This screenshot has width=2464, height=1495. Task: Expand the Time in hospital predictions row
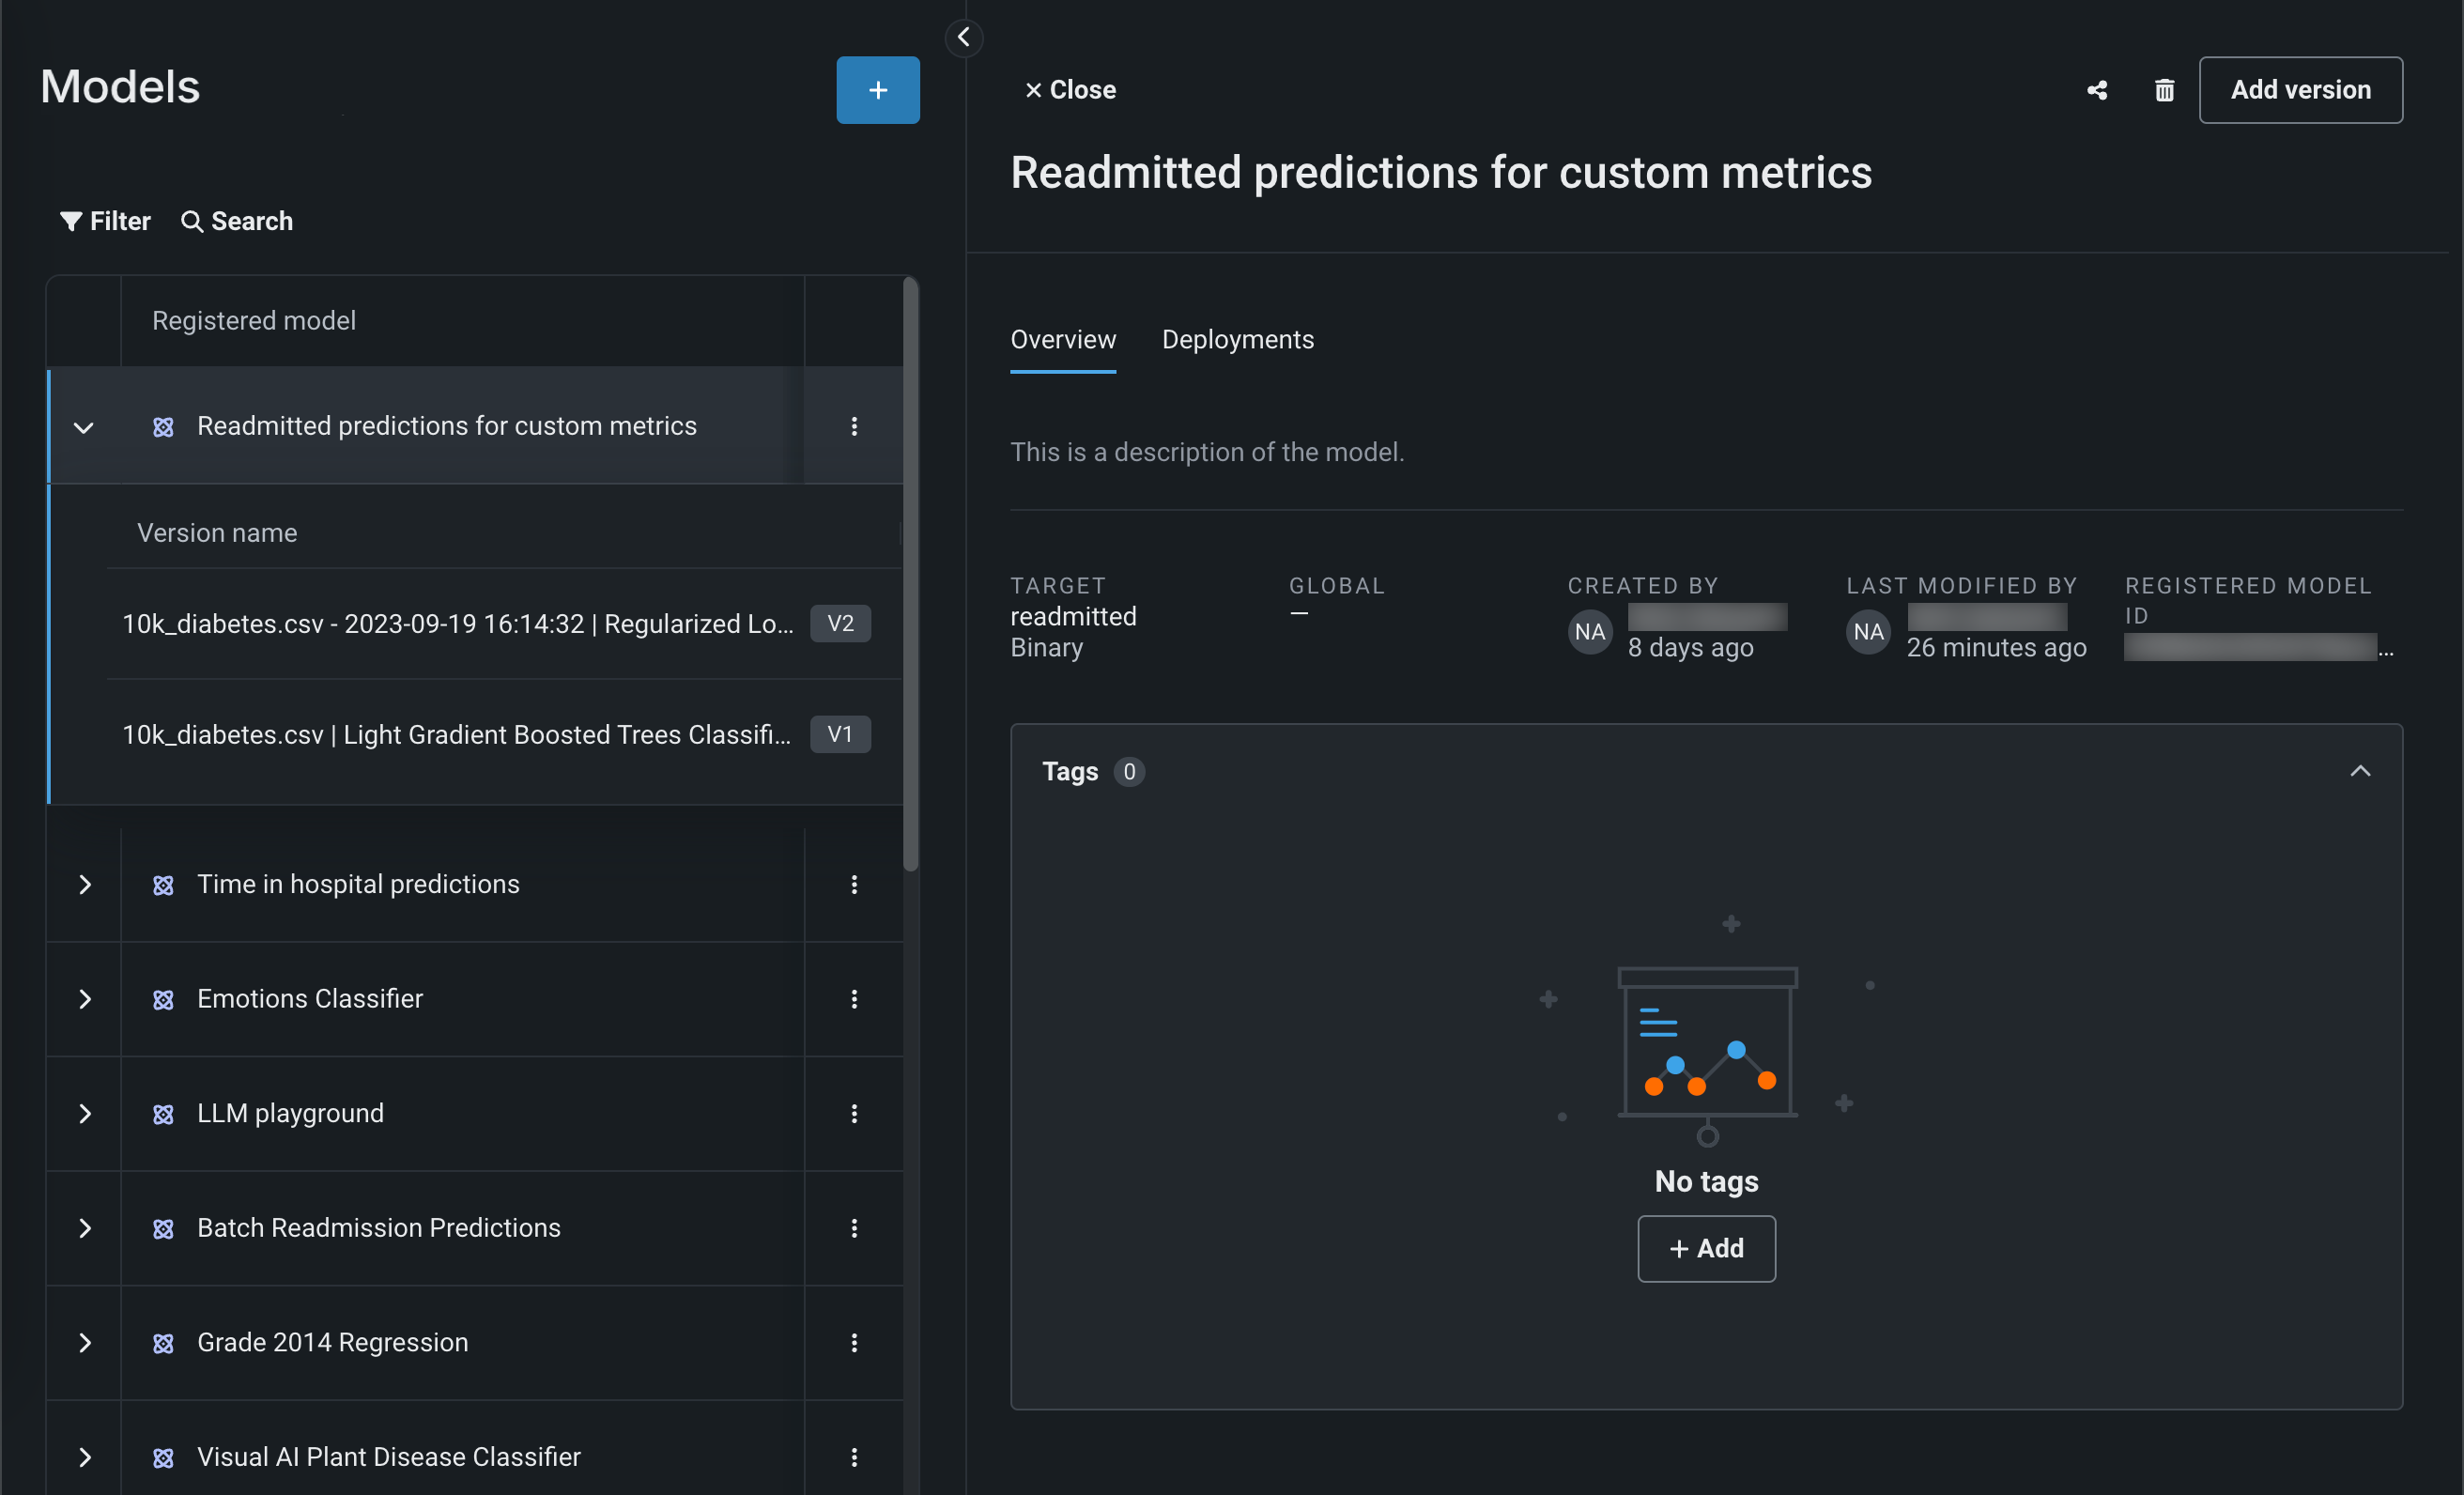[84, 884]
